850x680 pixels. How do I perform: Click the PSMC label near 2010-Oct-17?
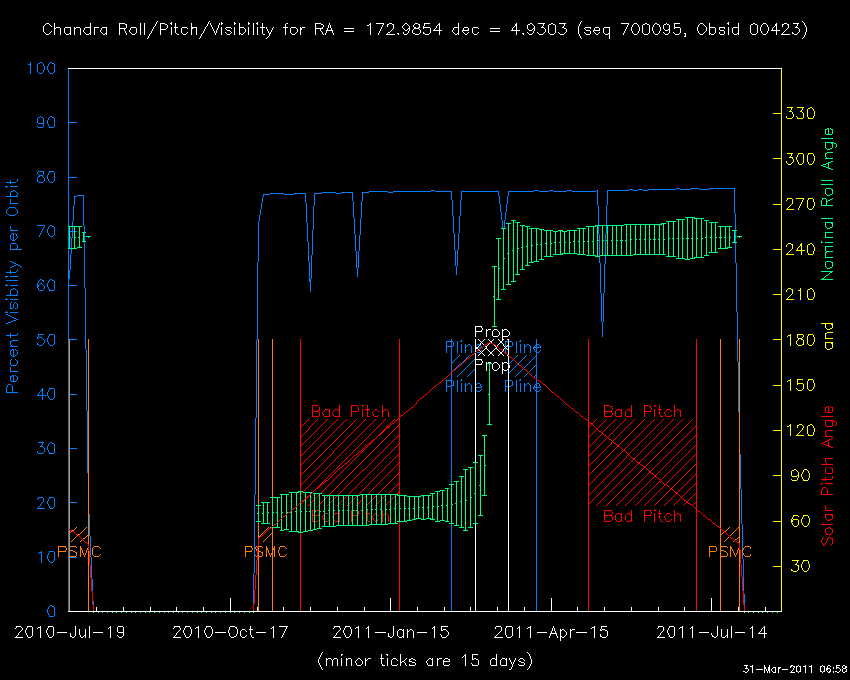[266, 552]
